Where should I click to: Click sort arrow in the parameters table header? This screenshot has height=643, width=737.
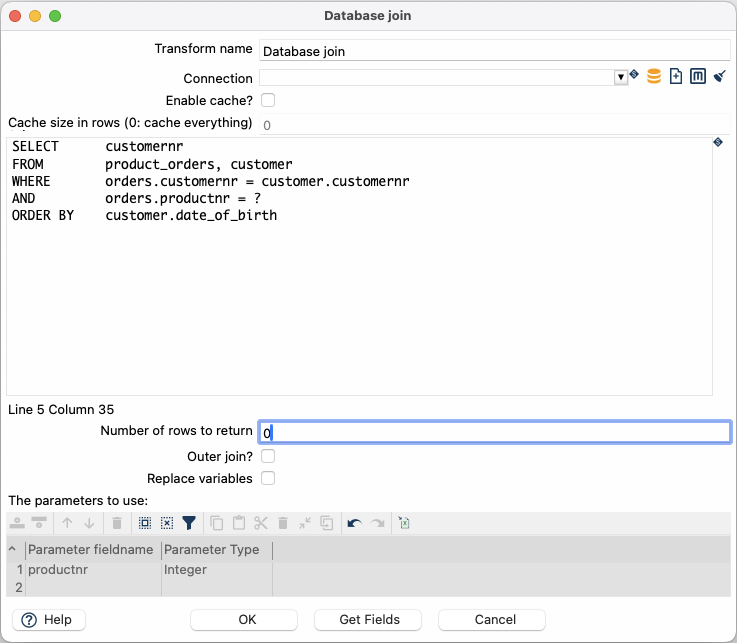12,550
